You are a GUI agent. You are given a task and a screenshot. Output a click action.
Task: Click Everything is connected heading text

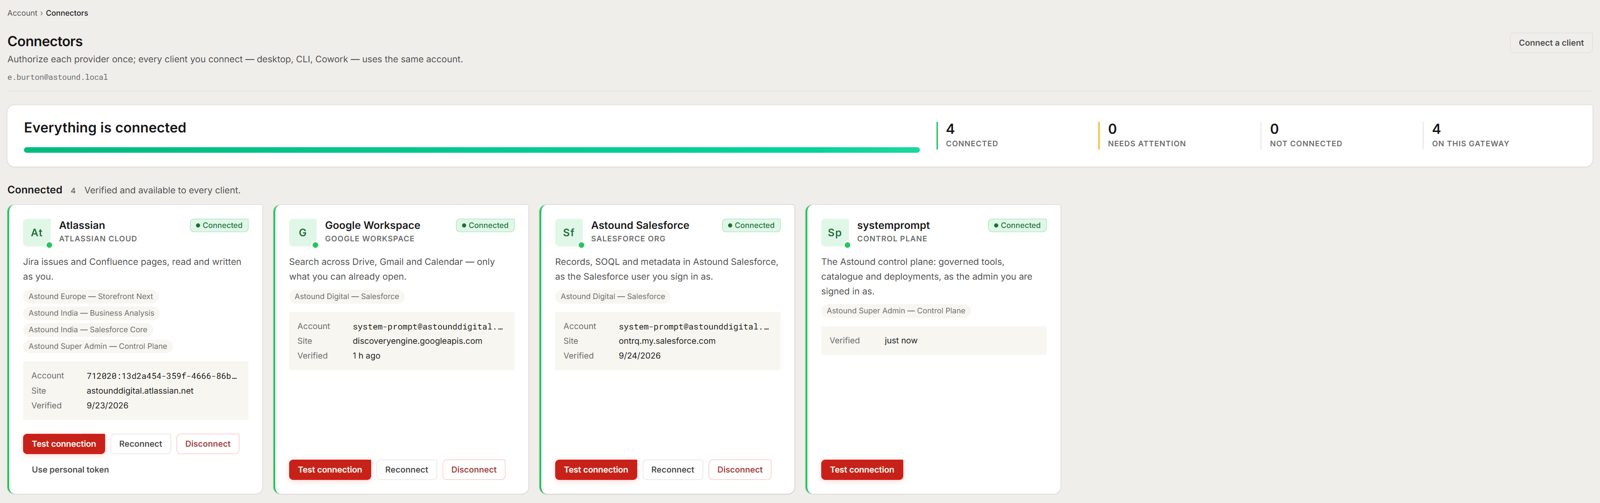click(x=105, y=128)
